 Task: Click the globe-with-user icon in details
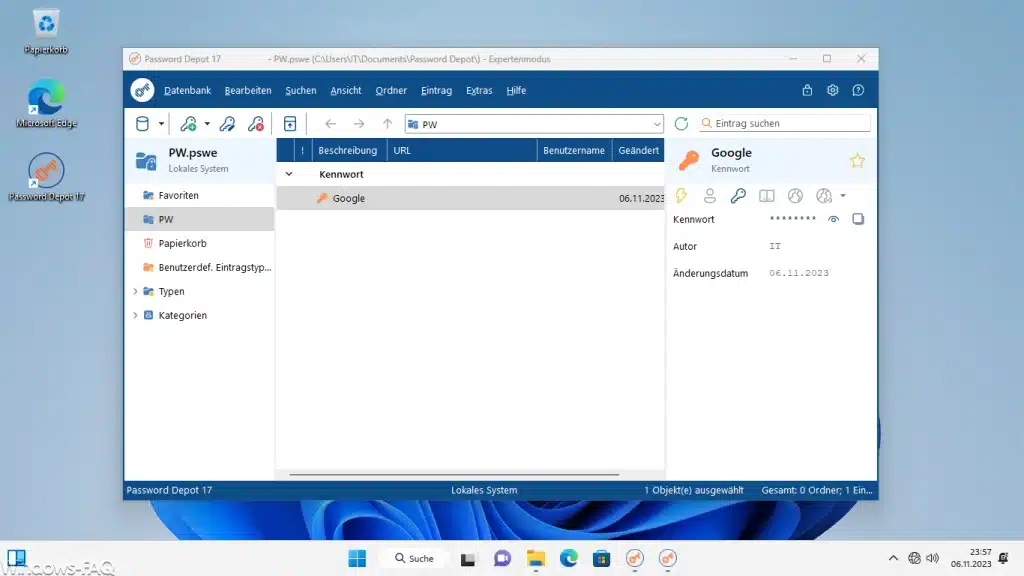[x=824, y=195]
